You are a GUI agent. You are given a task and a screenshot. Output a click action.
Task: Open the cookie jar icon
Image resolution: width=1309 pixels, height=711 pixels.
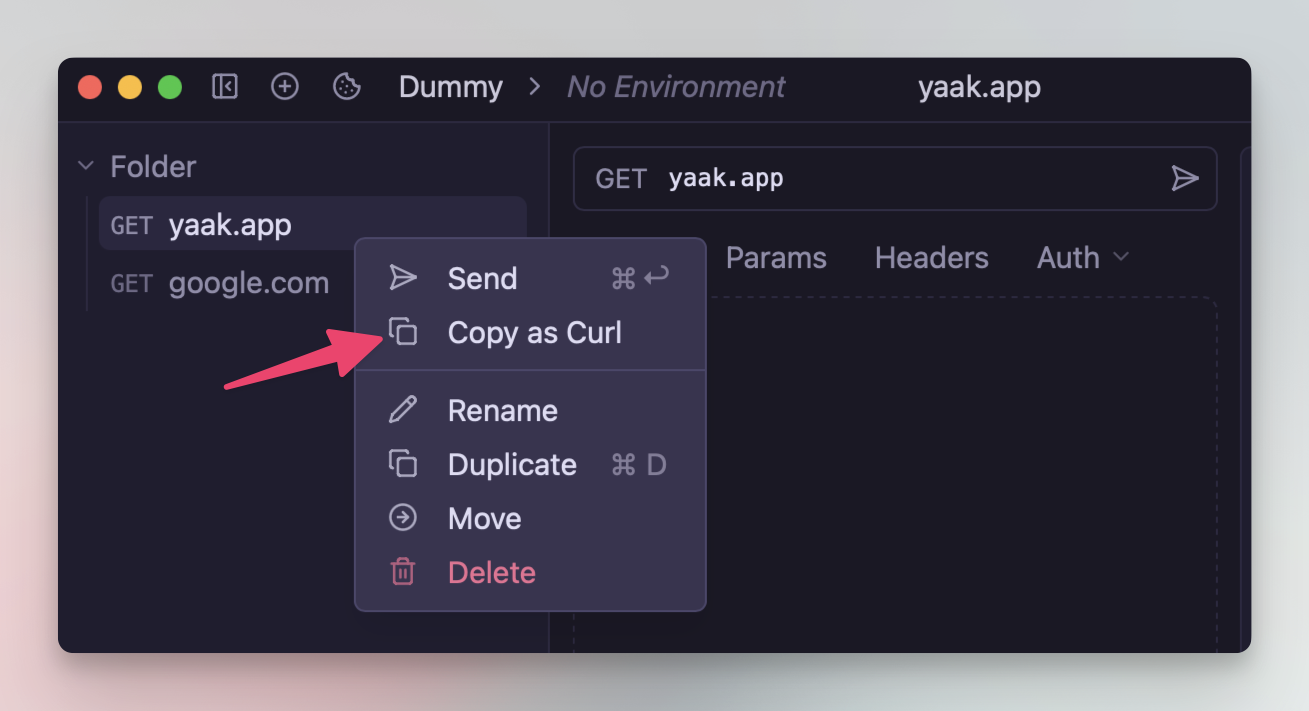pyautogui.click(x=346, y=87)
